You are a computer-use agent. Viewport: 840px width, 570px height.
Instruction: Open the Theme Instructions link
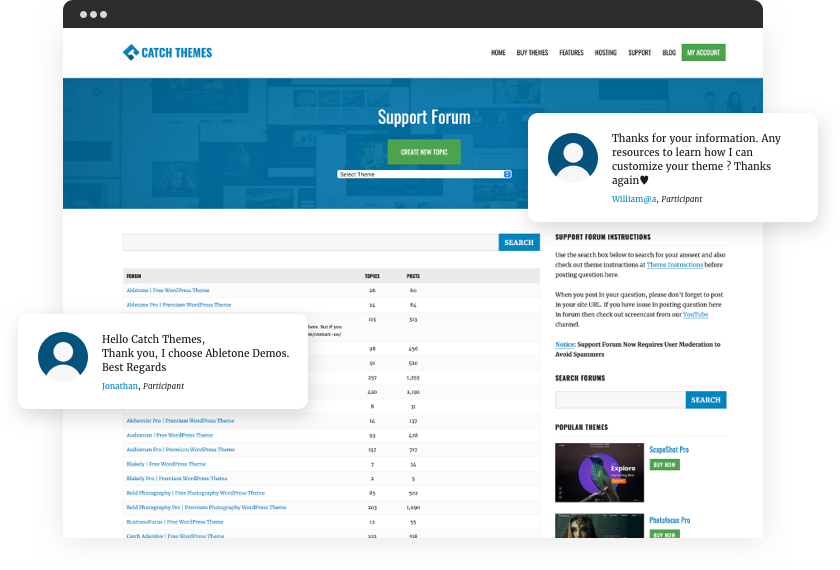(x=674, y=265)
